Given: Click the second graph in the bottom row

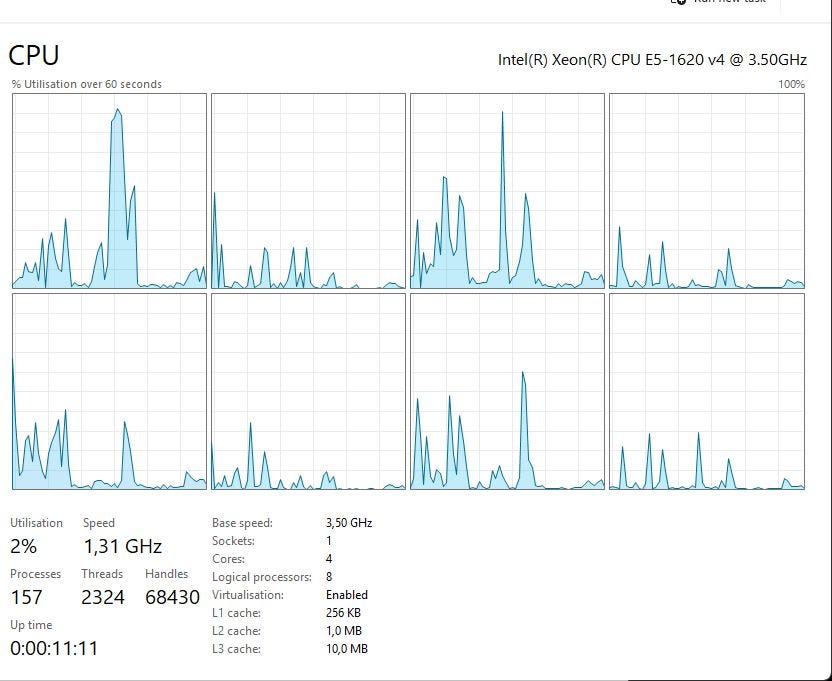Looking at the screenshot, I should [x=308, y=391].
